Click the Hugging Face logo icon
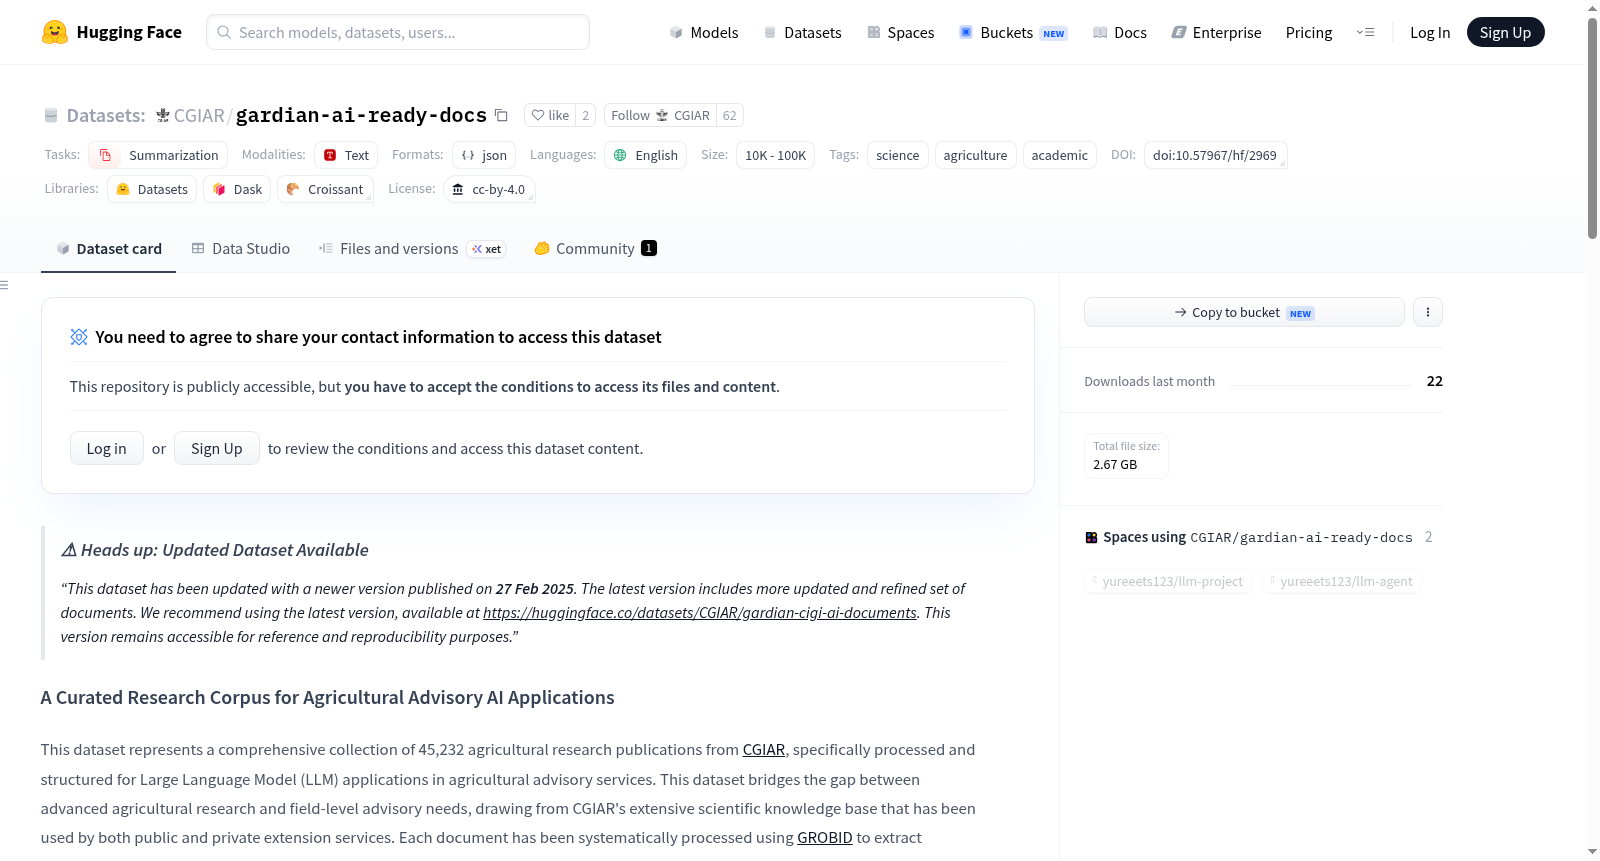Image resolution: width=1600 pixels, height=861 pixels. [55, 32]
